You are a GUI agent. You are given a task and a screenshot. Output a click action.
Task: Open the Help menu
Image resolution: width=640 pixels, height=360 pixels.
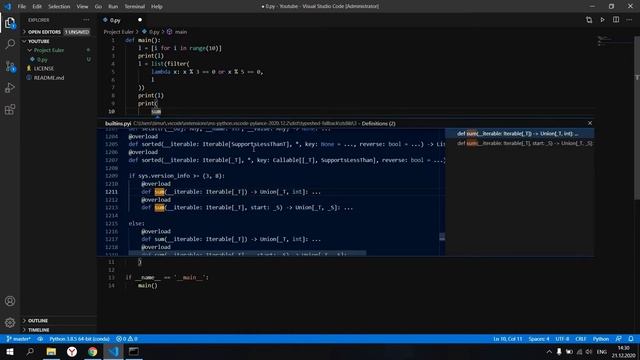click(157, 6)
